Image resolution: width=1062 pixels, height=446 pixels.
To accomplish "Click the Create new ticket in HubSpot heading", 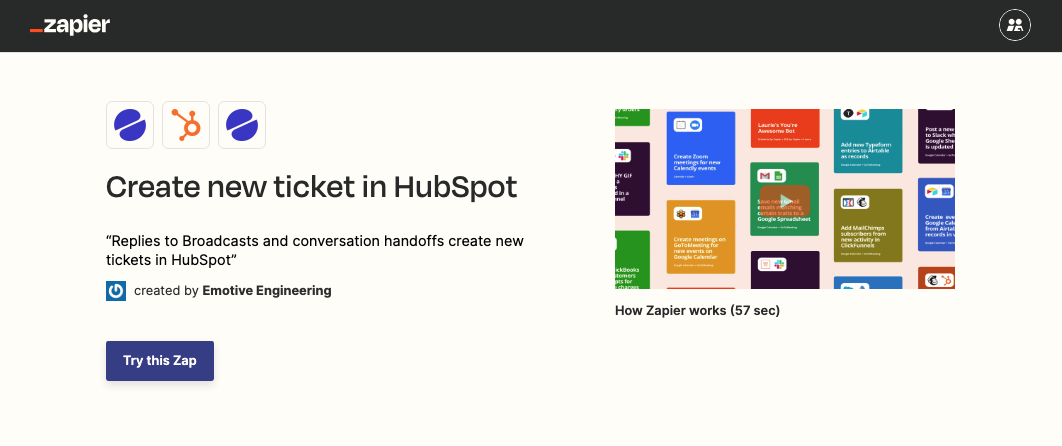I will coord(312,187).
